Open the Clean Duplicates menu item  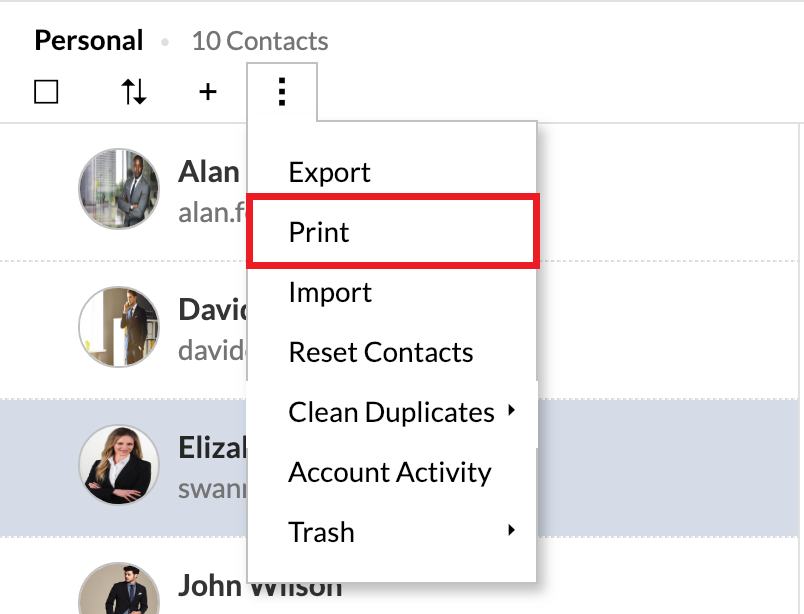(390, 412)
